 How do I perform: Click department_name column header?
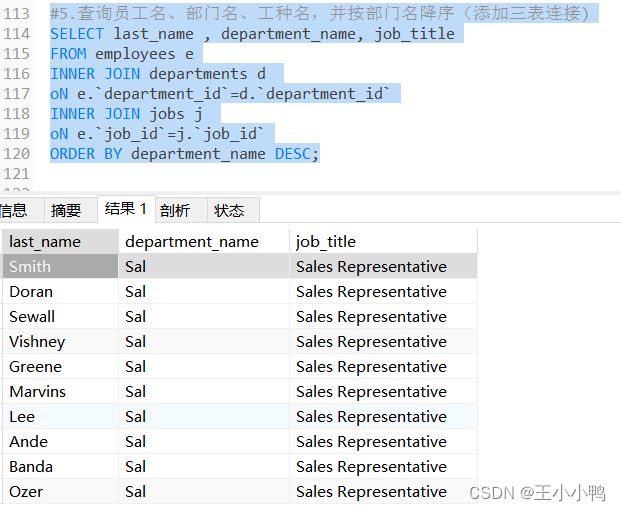[204, 241]
